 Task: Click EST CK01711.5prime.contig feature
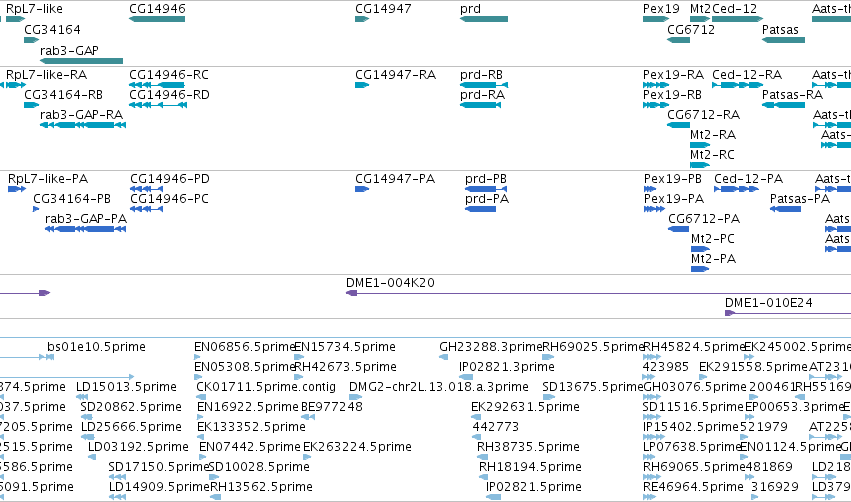click(201, 397)
